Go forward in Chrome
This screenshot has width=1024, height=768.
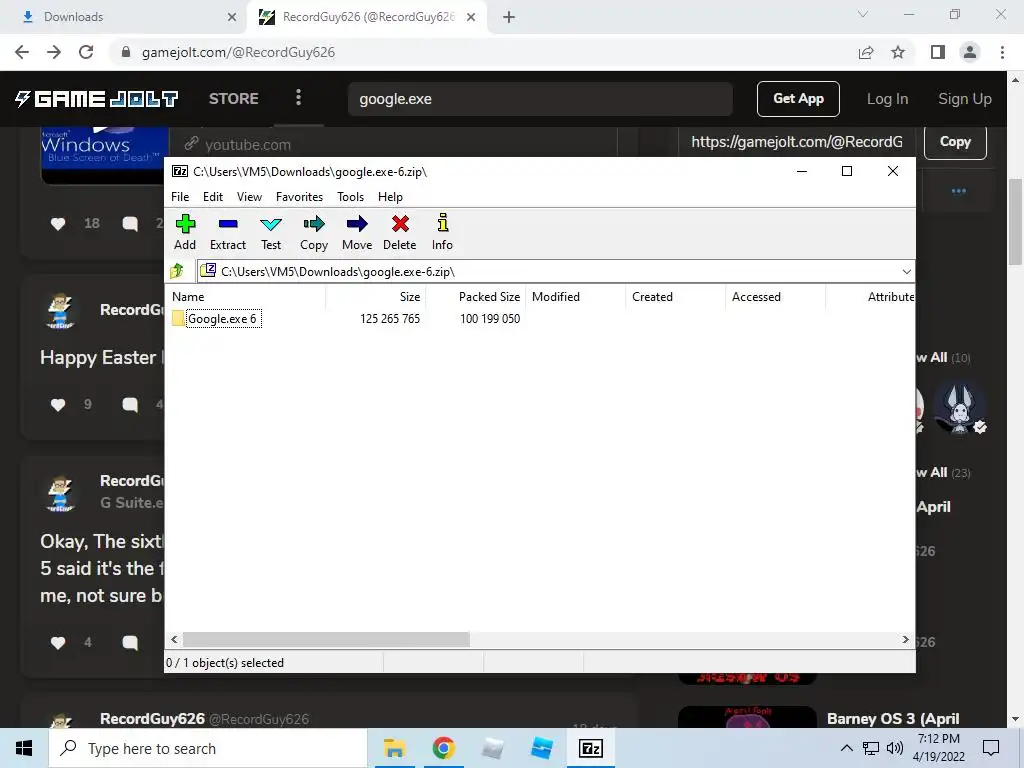click(54, 52)
